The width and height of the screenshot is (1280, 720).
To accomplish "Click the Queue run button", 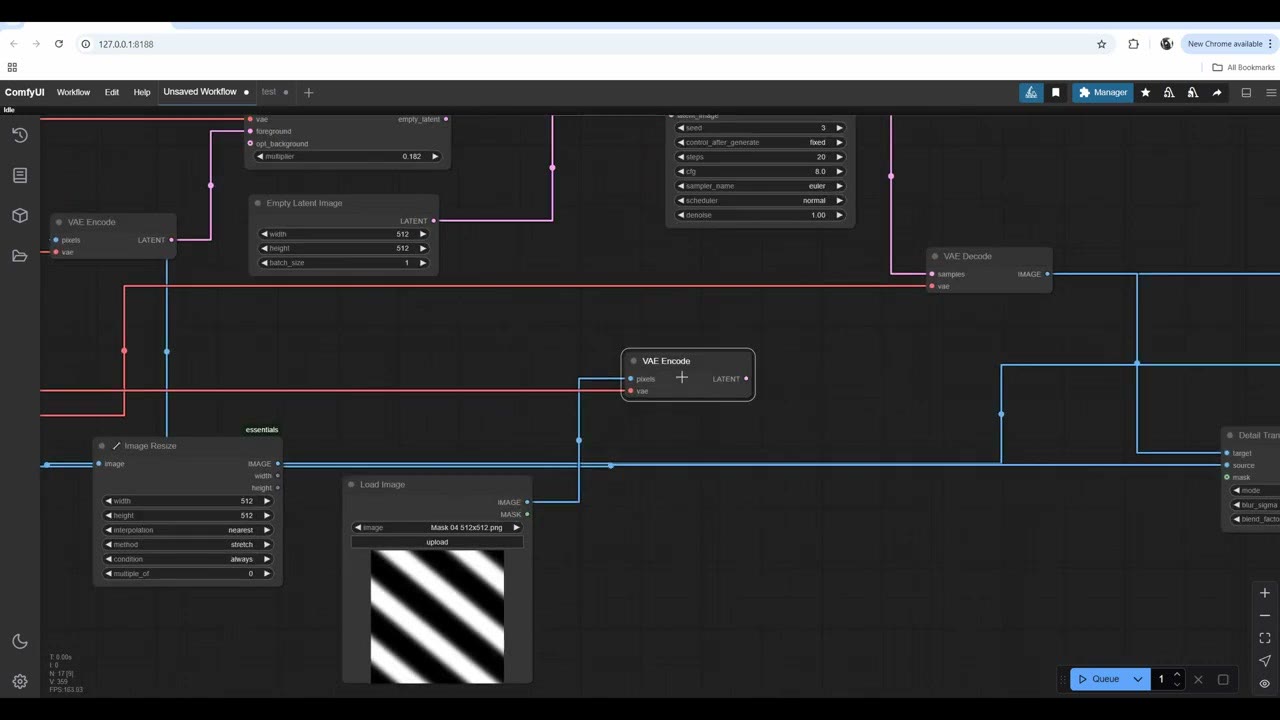I will click(1098, 679).
